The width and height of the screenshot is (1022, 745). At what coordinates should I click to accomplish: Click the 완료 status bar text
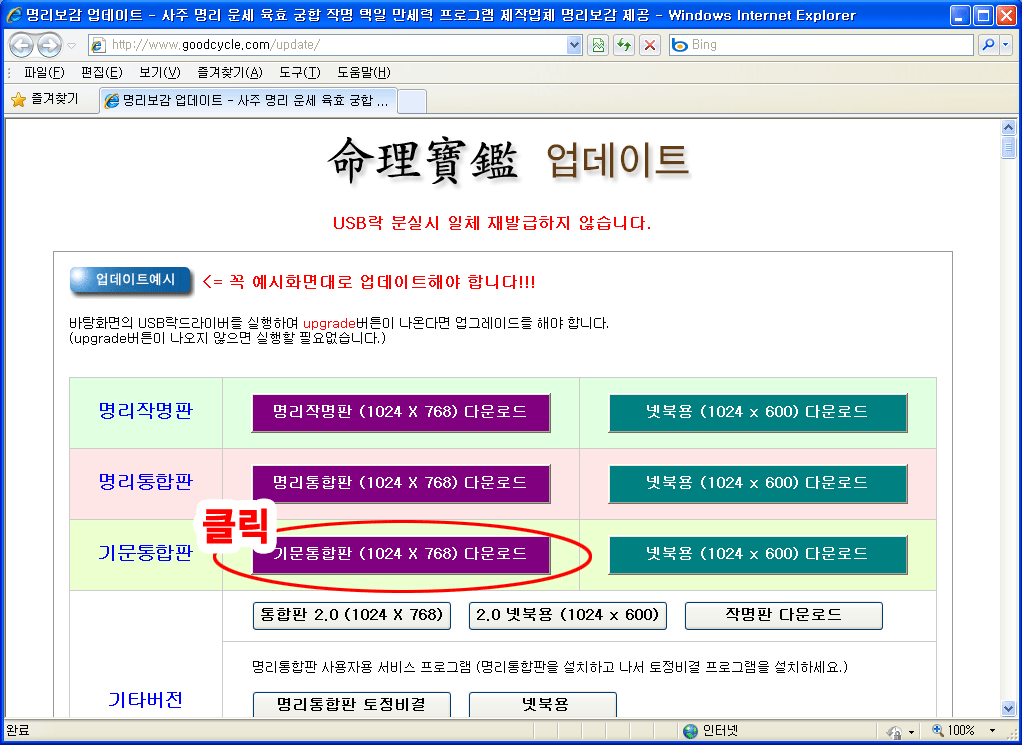coord(18,731)
